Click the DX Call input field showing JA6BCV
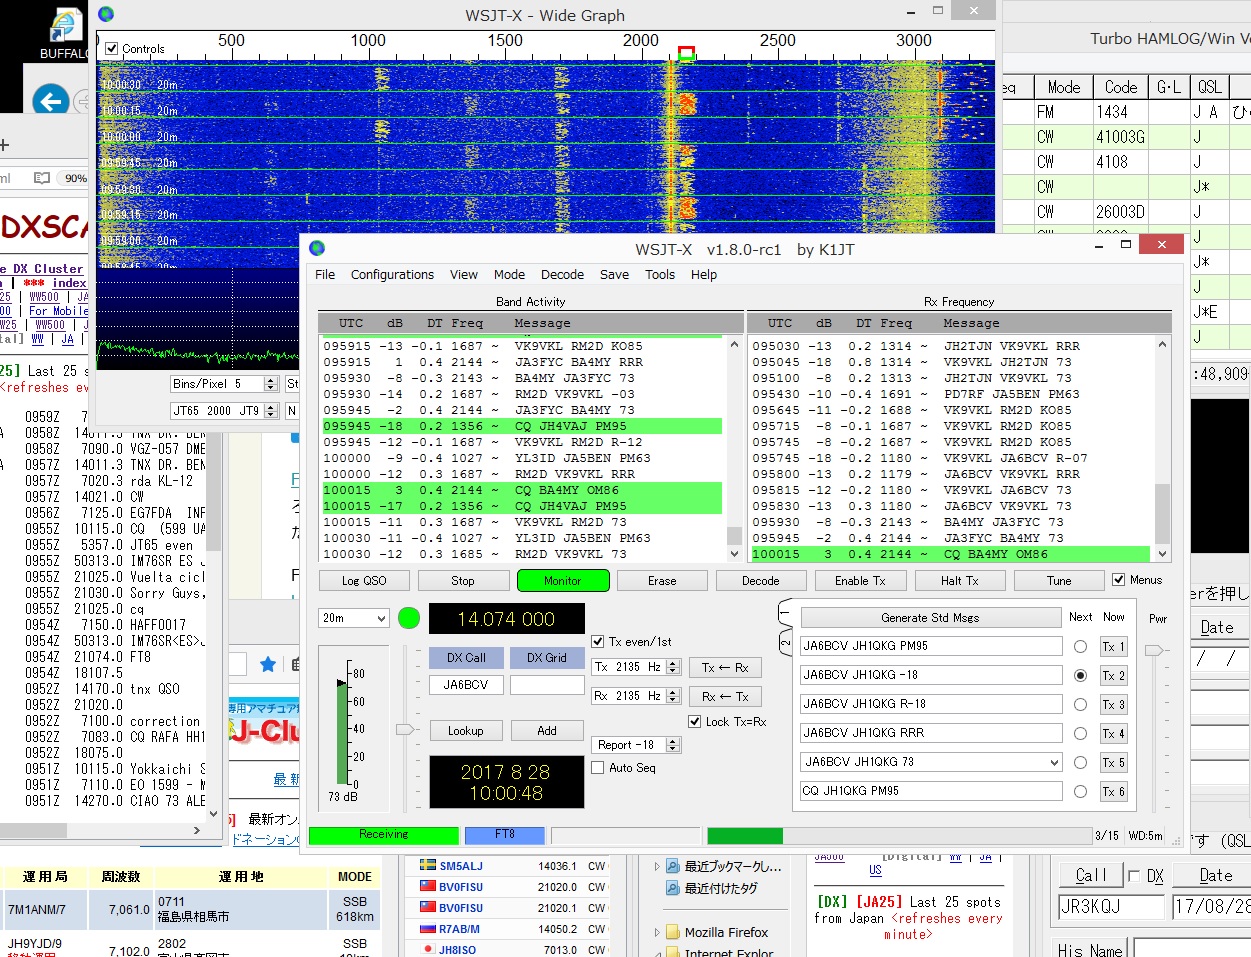 point(467,685)
